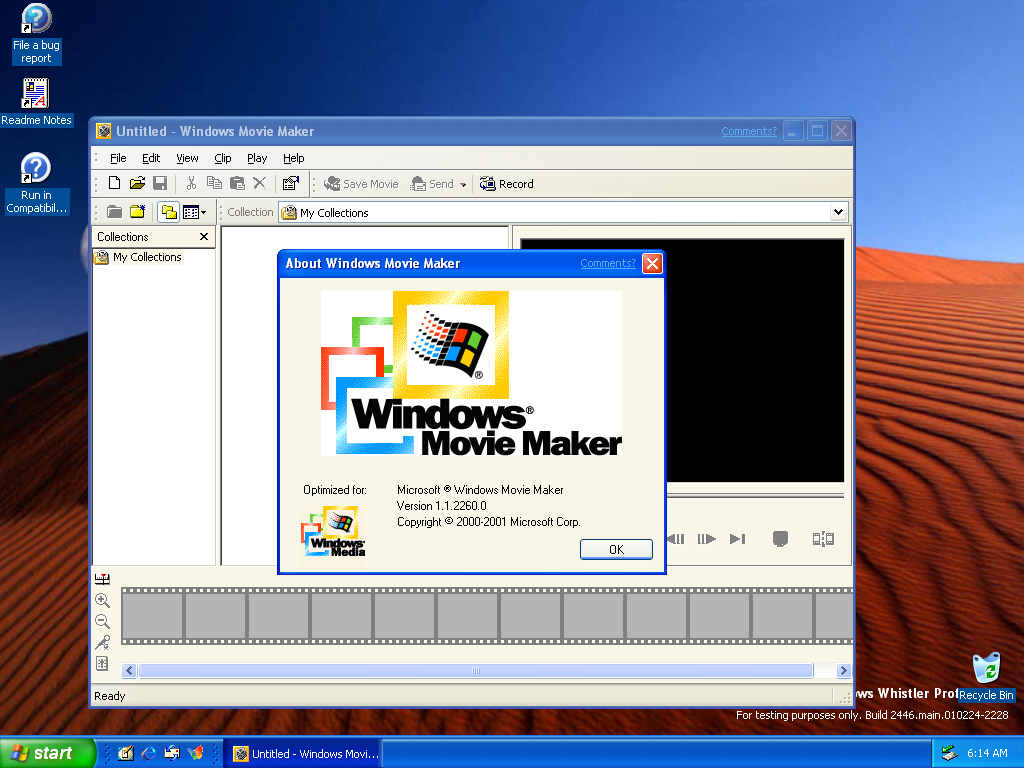The height and width of the screenshot is (768, 1024).
Task: Click the New Project icon
Action: point(114,184)
